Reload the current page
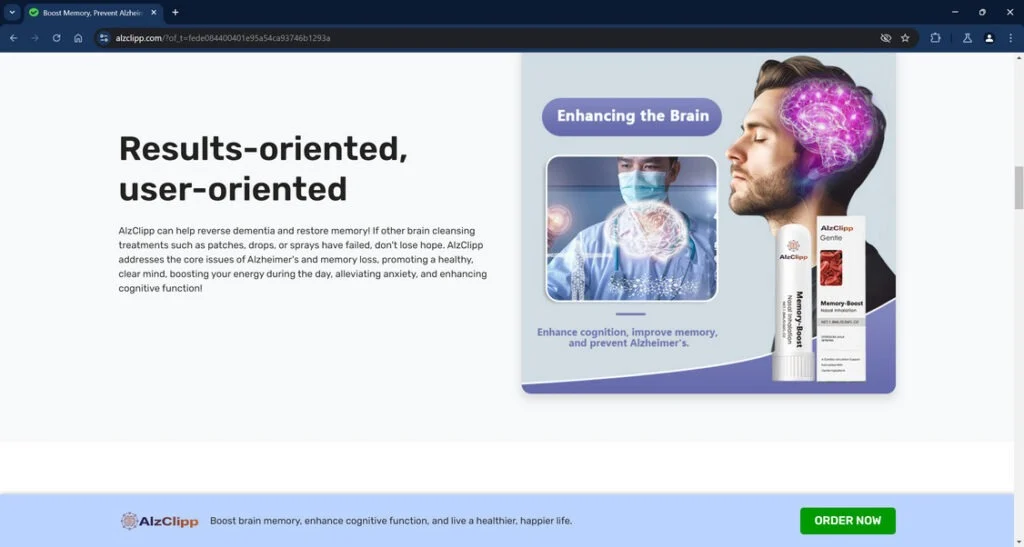The image size is (1024, 547). pyautogui.click(x=57, y=38)
